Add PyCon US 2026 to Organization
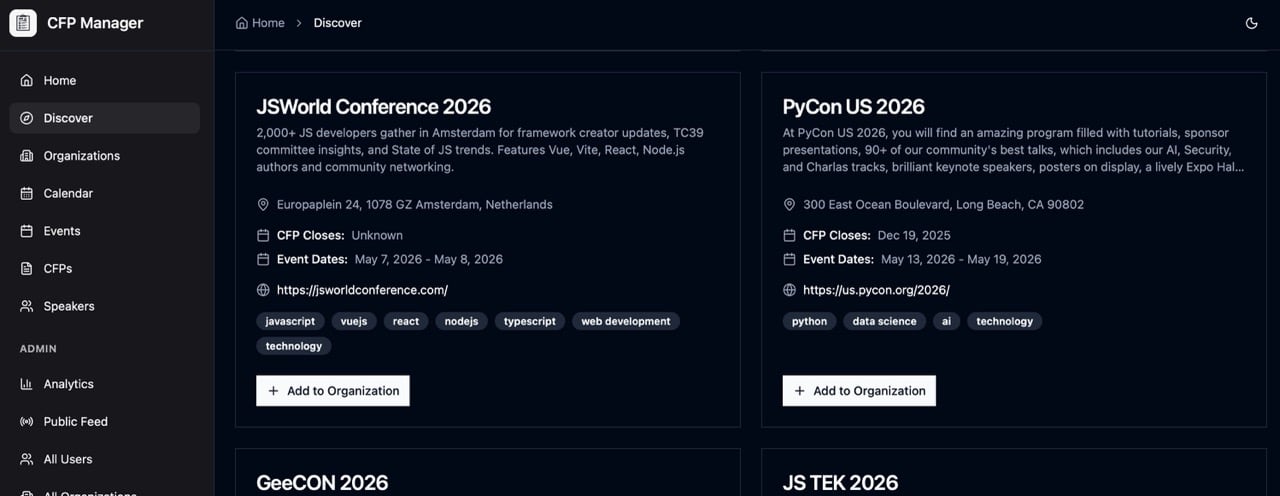The width and height of the screenshot is (1280, 496). click(x=859, y=391)
